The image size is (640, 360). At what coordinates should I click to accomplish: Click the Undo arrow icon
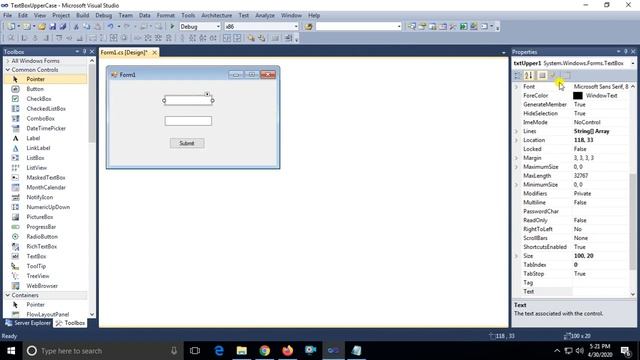[110, 27]
